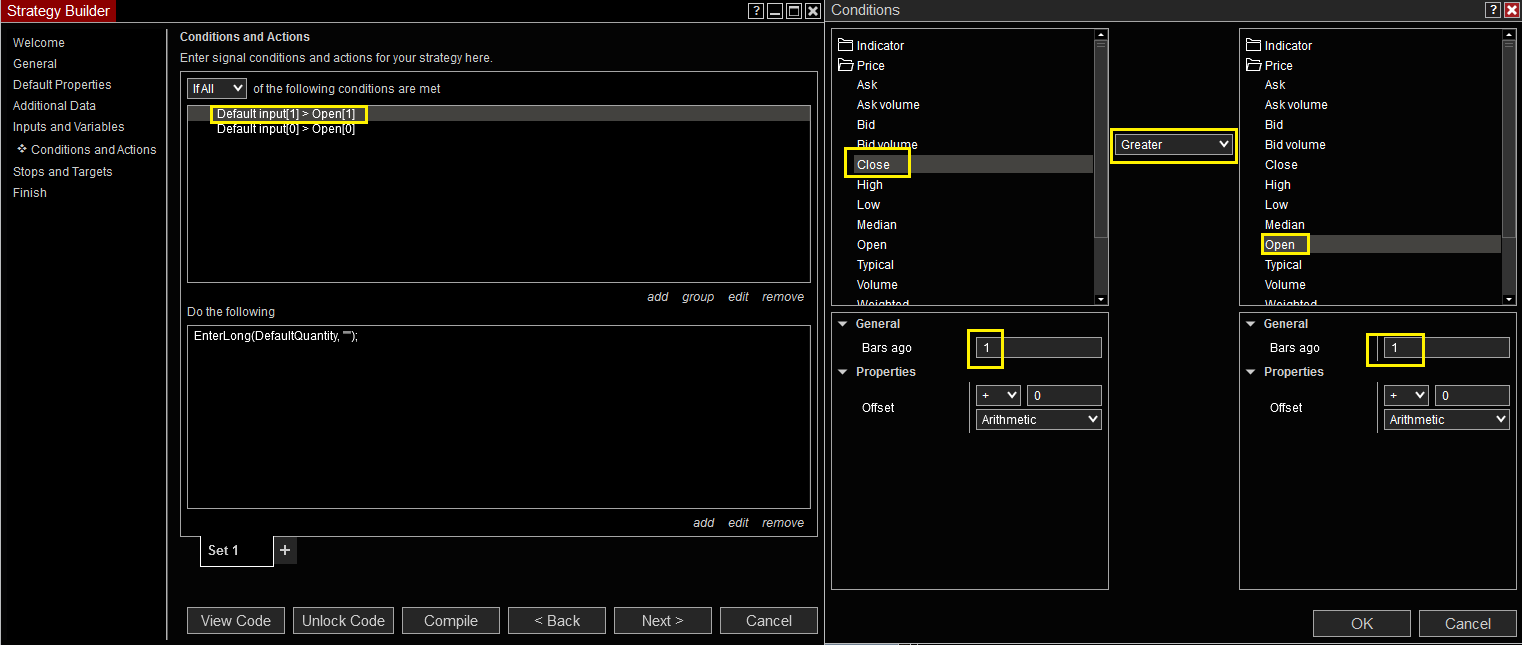
Task: Open Stops and Targets step
Action: click(63, 172)
